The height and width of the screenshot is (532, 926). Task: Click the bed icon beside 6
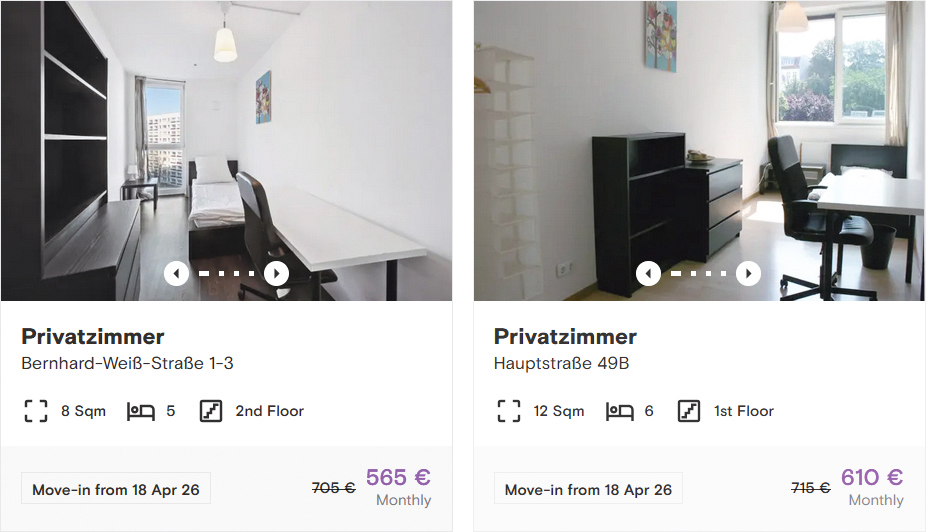619,411
